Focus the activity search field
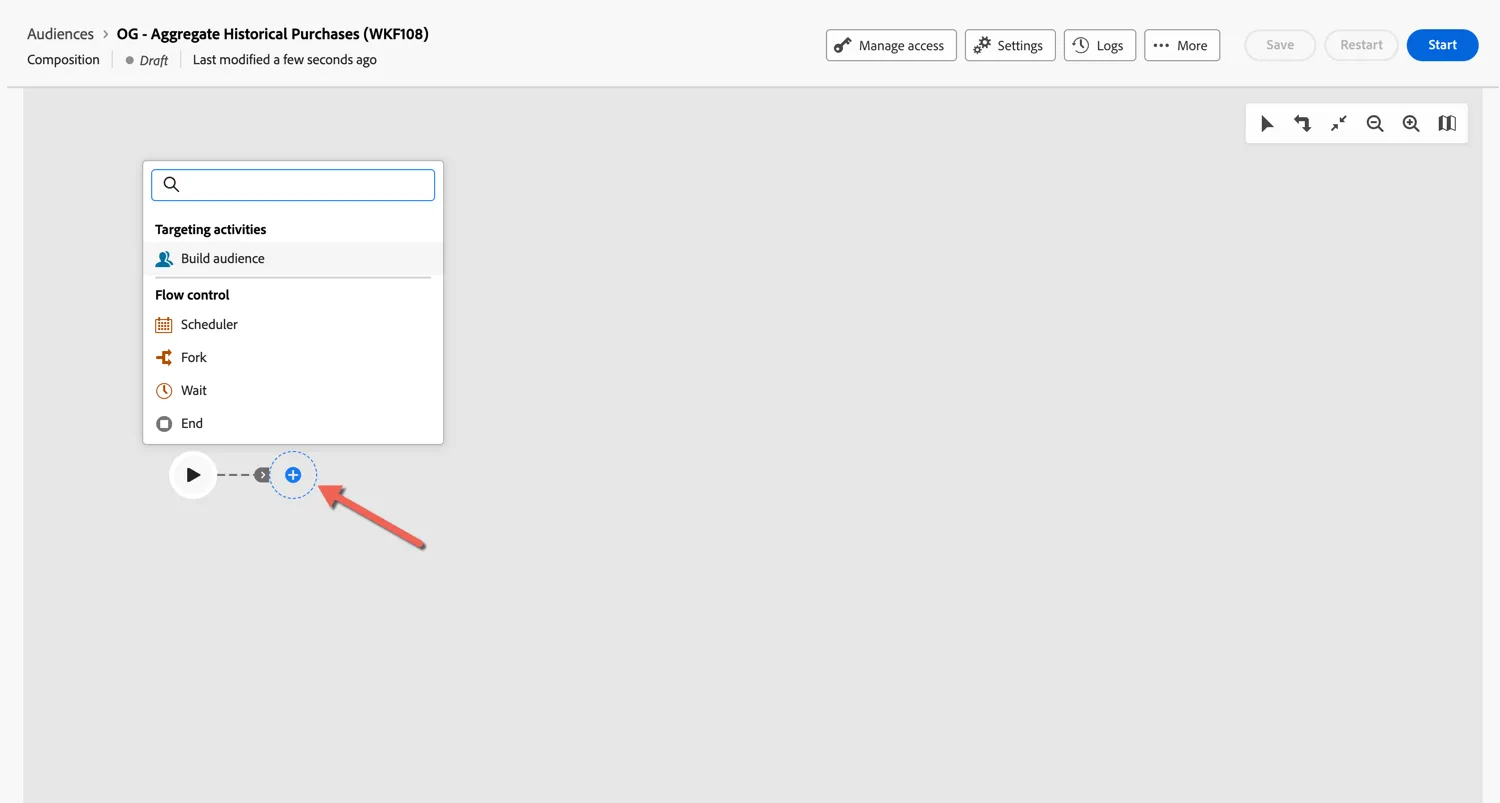 (x=293, y=185)
